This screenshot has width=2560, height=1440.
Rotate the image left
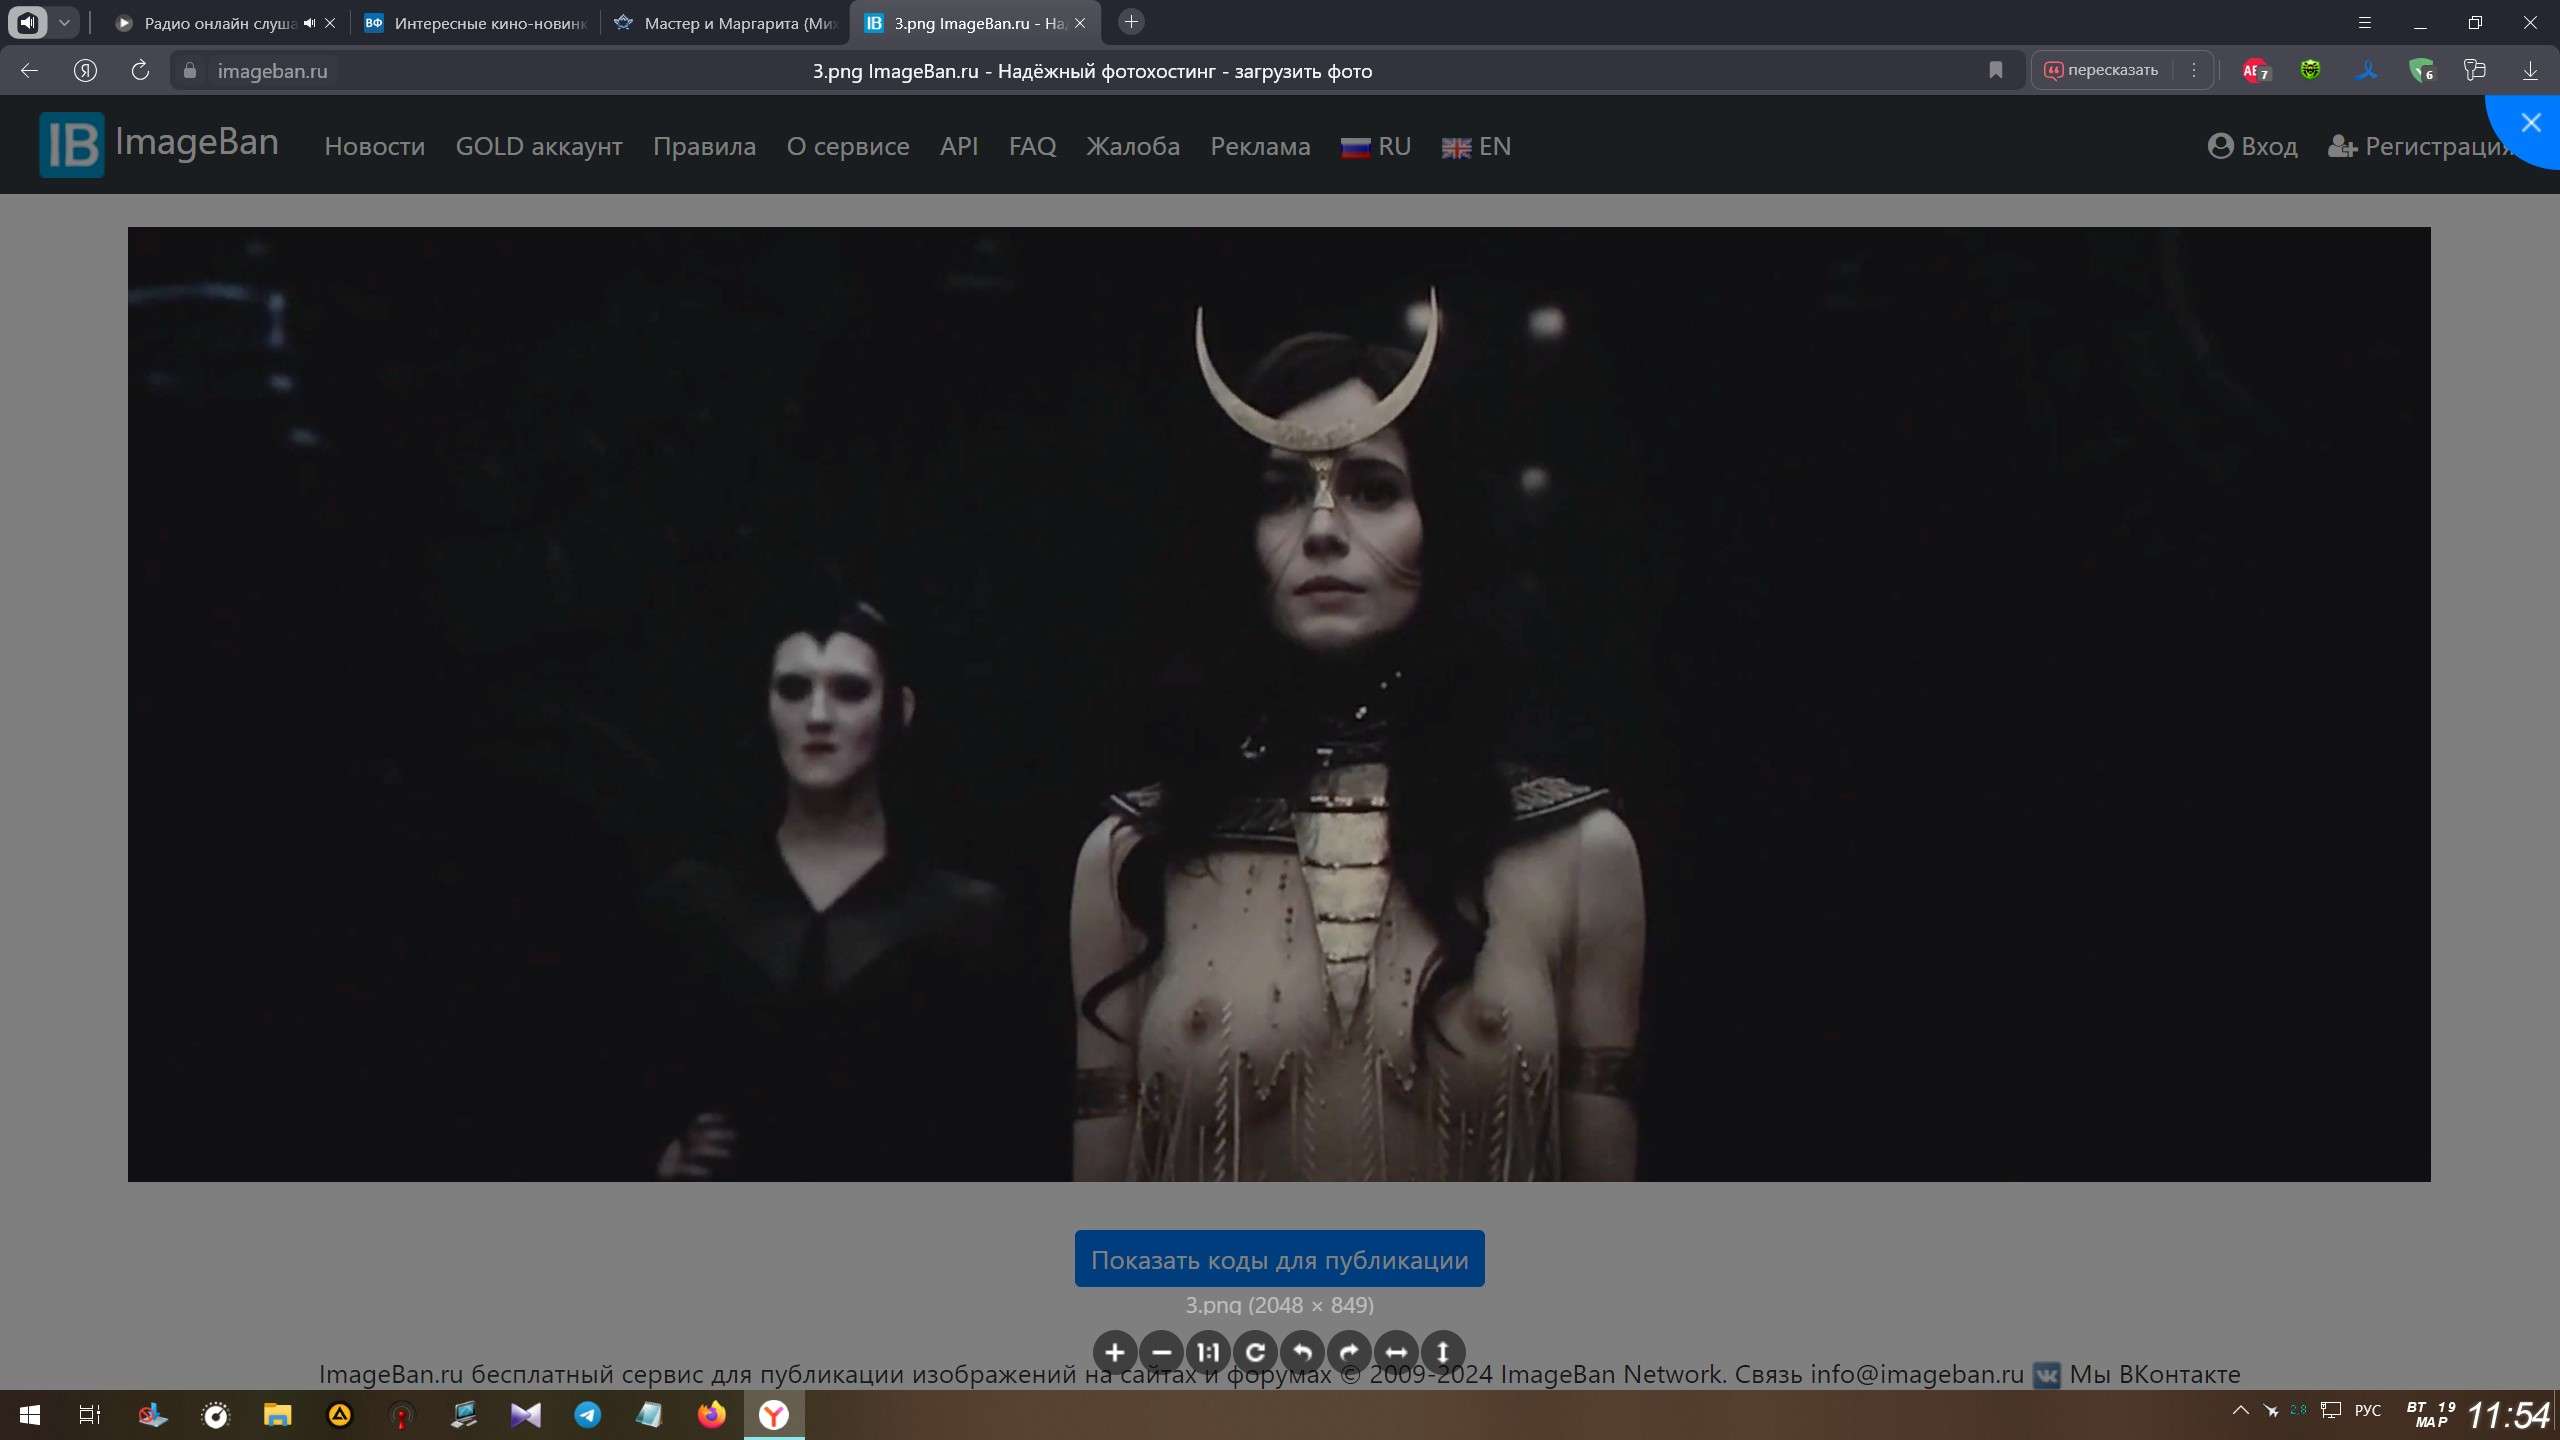(x=1302, y=1353)
